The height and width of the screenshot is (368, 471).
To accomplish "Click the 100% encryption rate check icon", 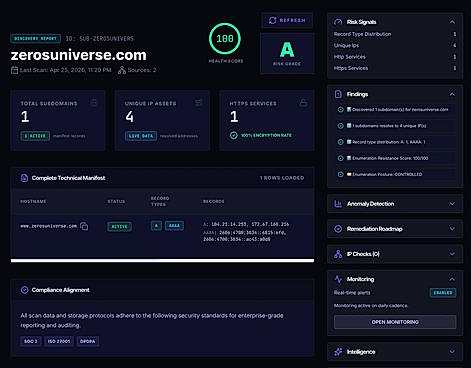I will 234,135.
